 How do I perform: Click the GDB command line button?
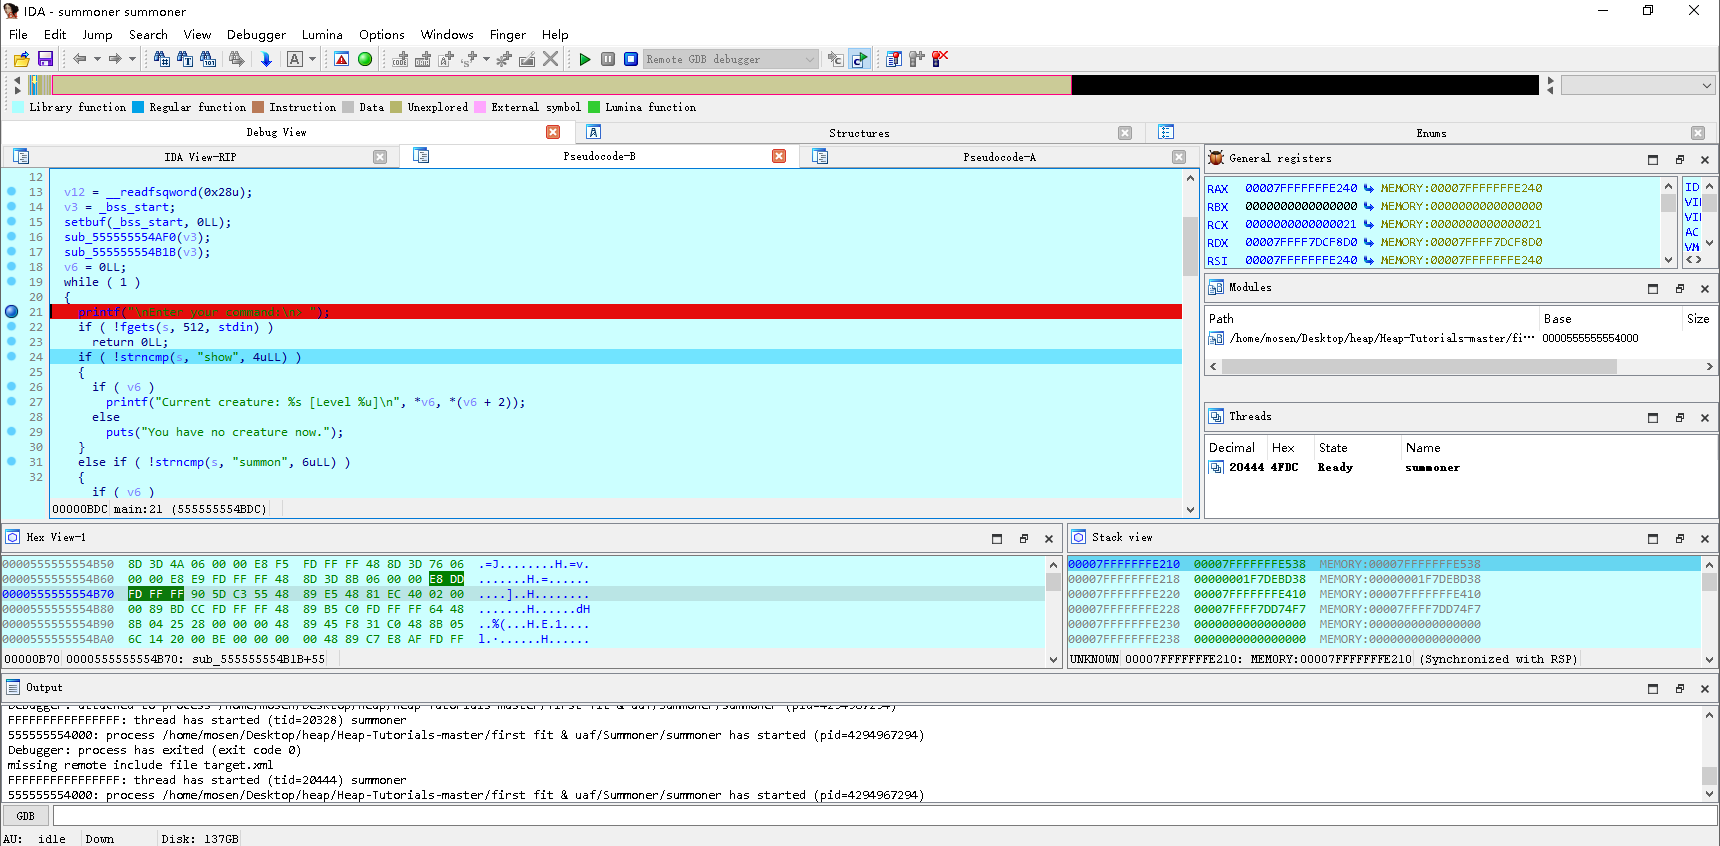tap(26, 816)
